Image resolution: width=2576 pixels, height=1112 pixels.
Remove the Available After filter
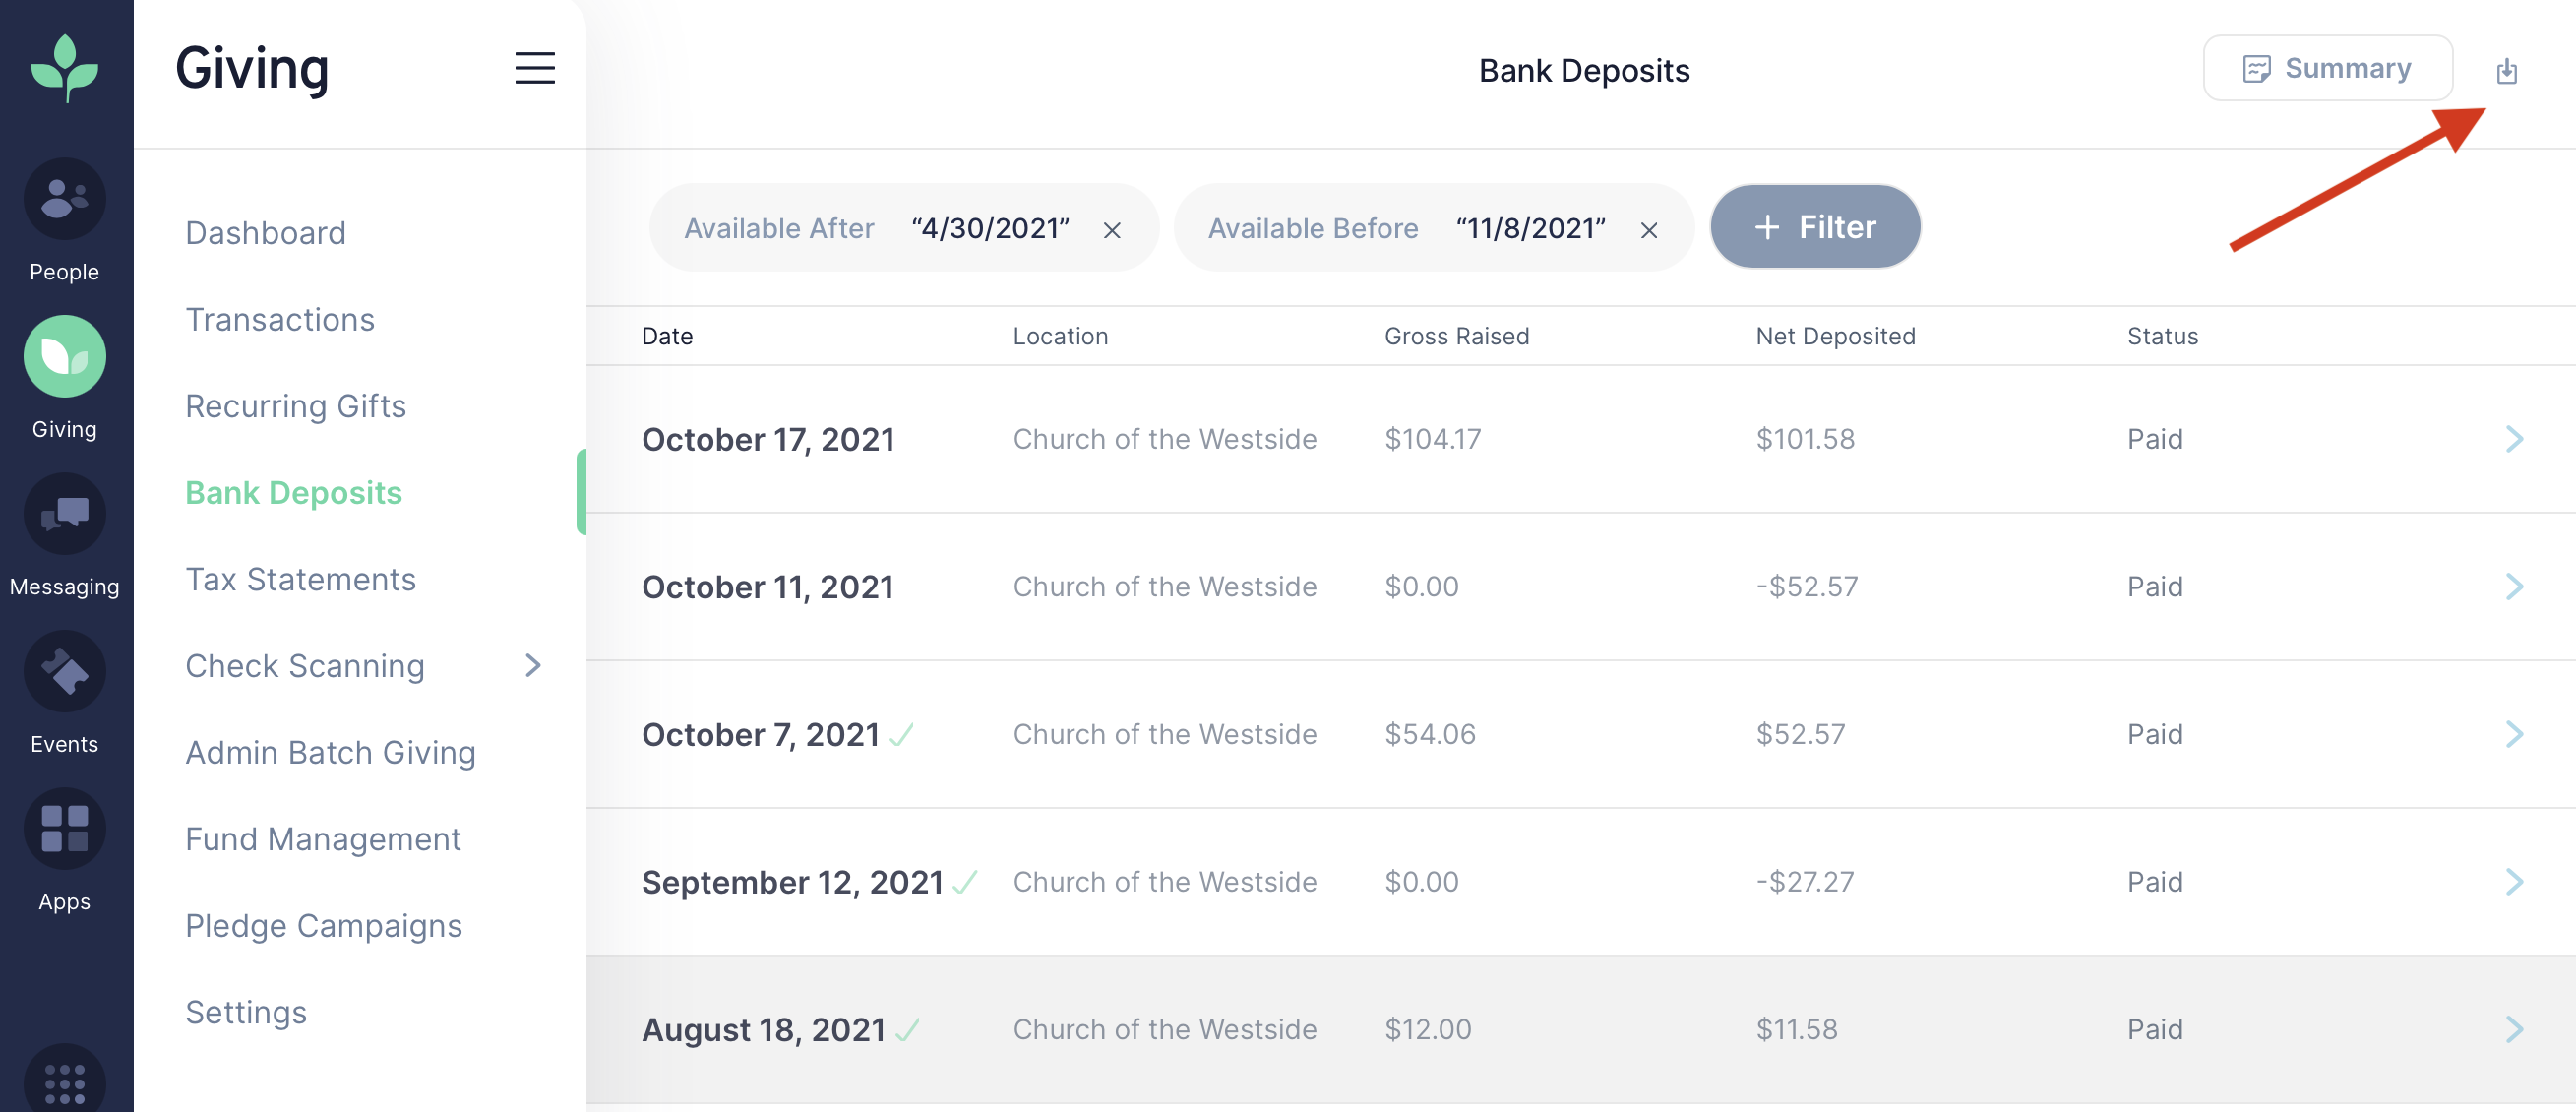pos(1113,229)
